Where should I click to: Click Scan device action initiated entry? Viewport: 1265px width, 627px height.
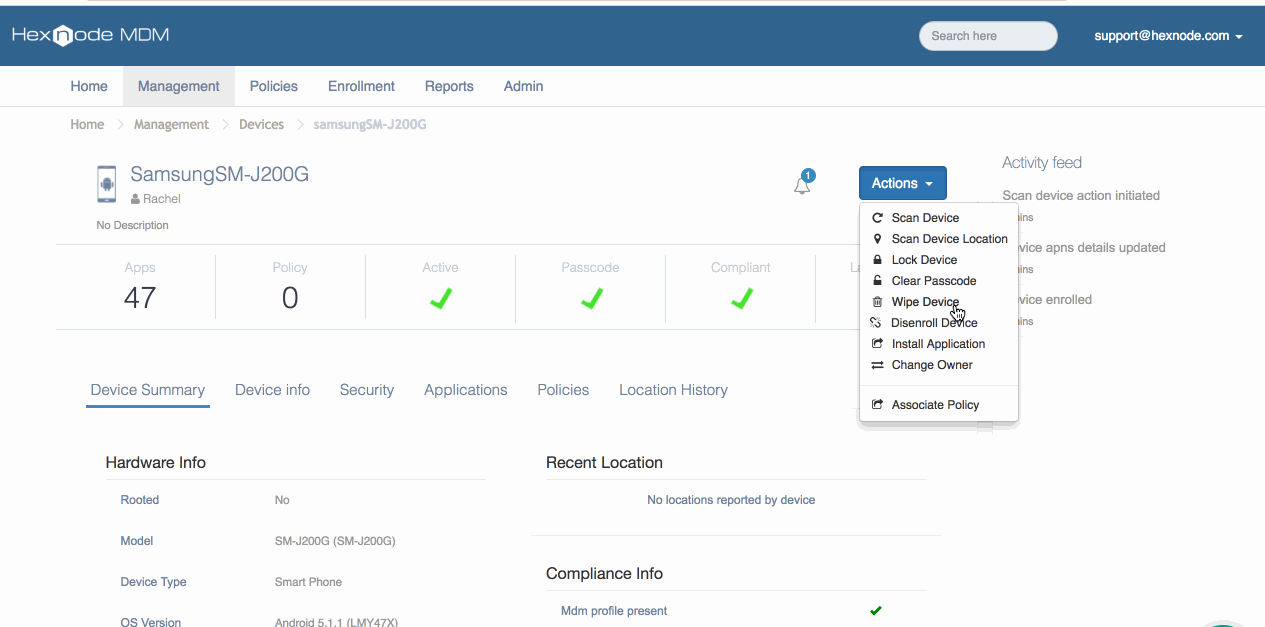coord(1081,196)
